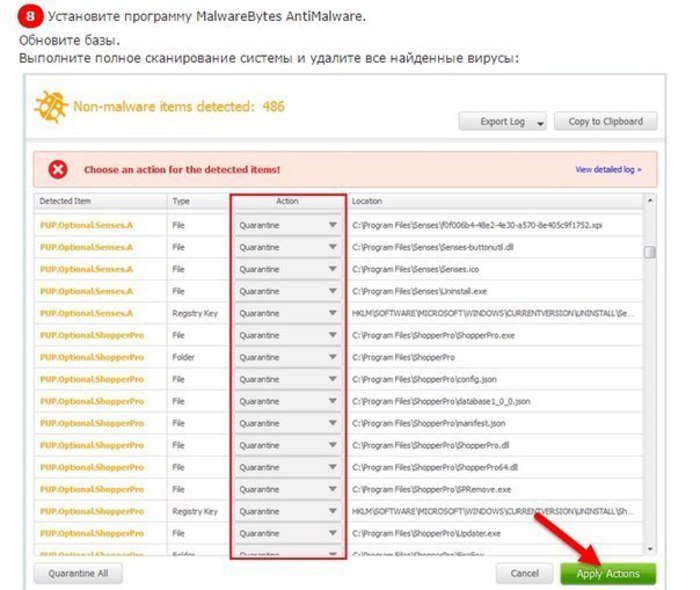Click green Apply Actions button
The width and height of the screenshot is (700, 590).
coord(608,574)
